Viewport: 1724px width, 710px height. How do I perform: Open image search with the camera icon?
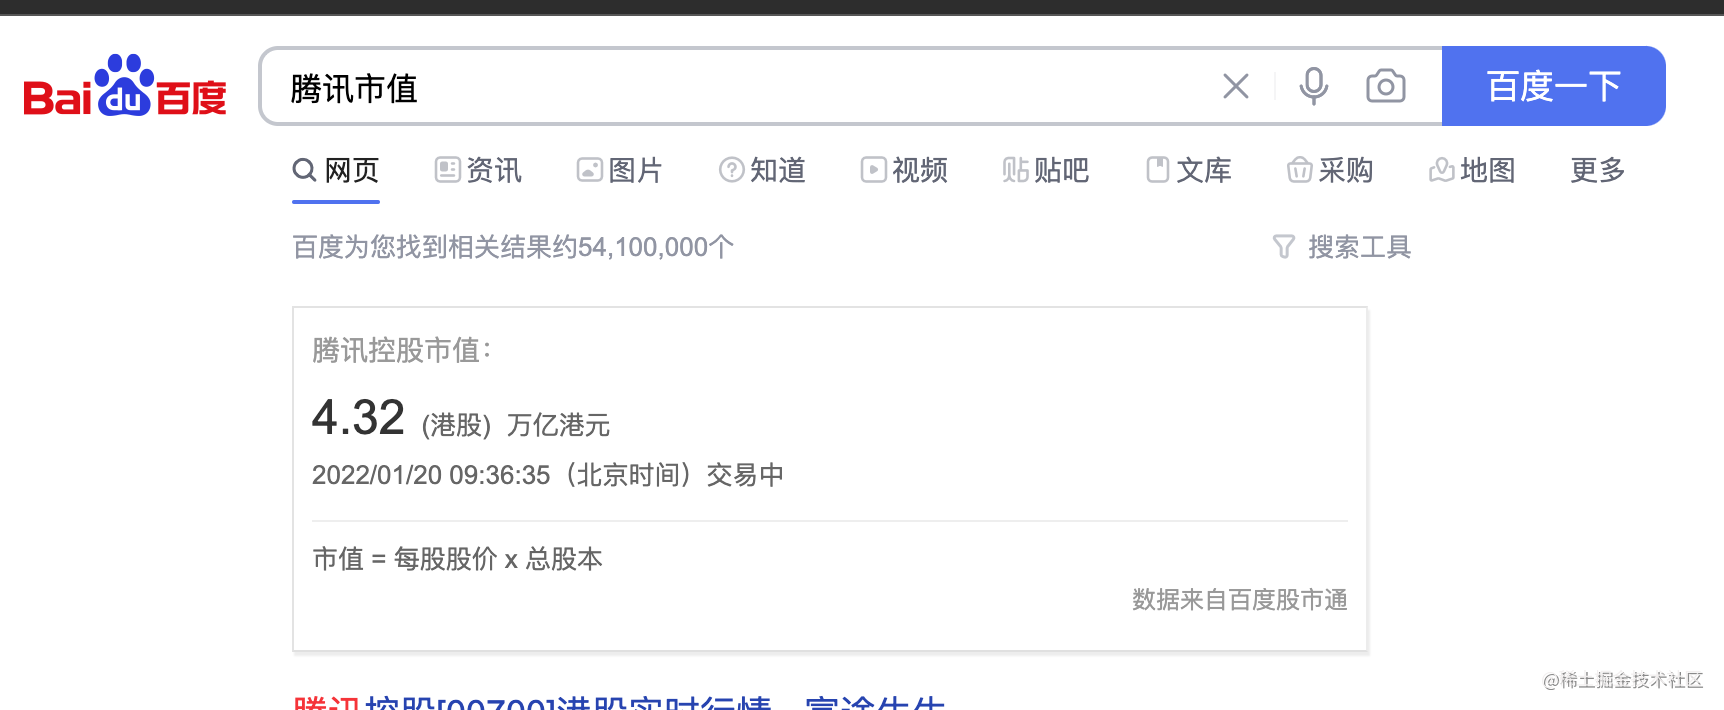[1386, 86]
